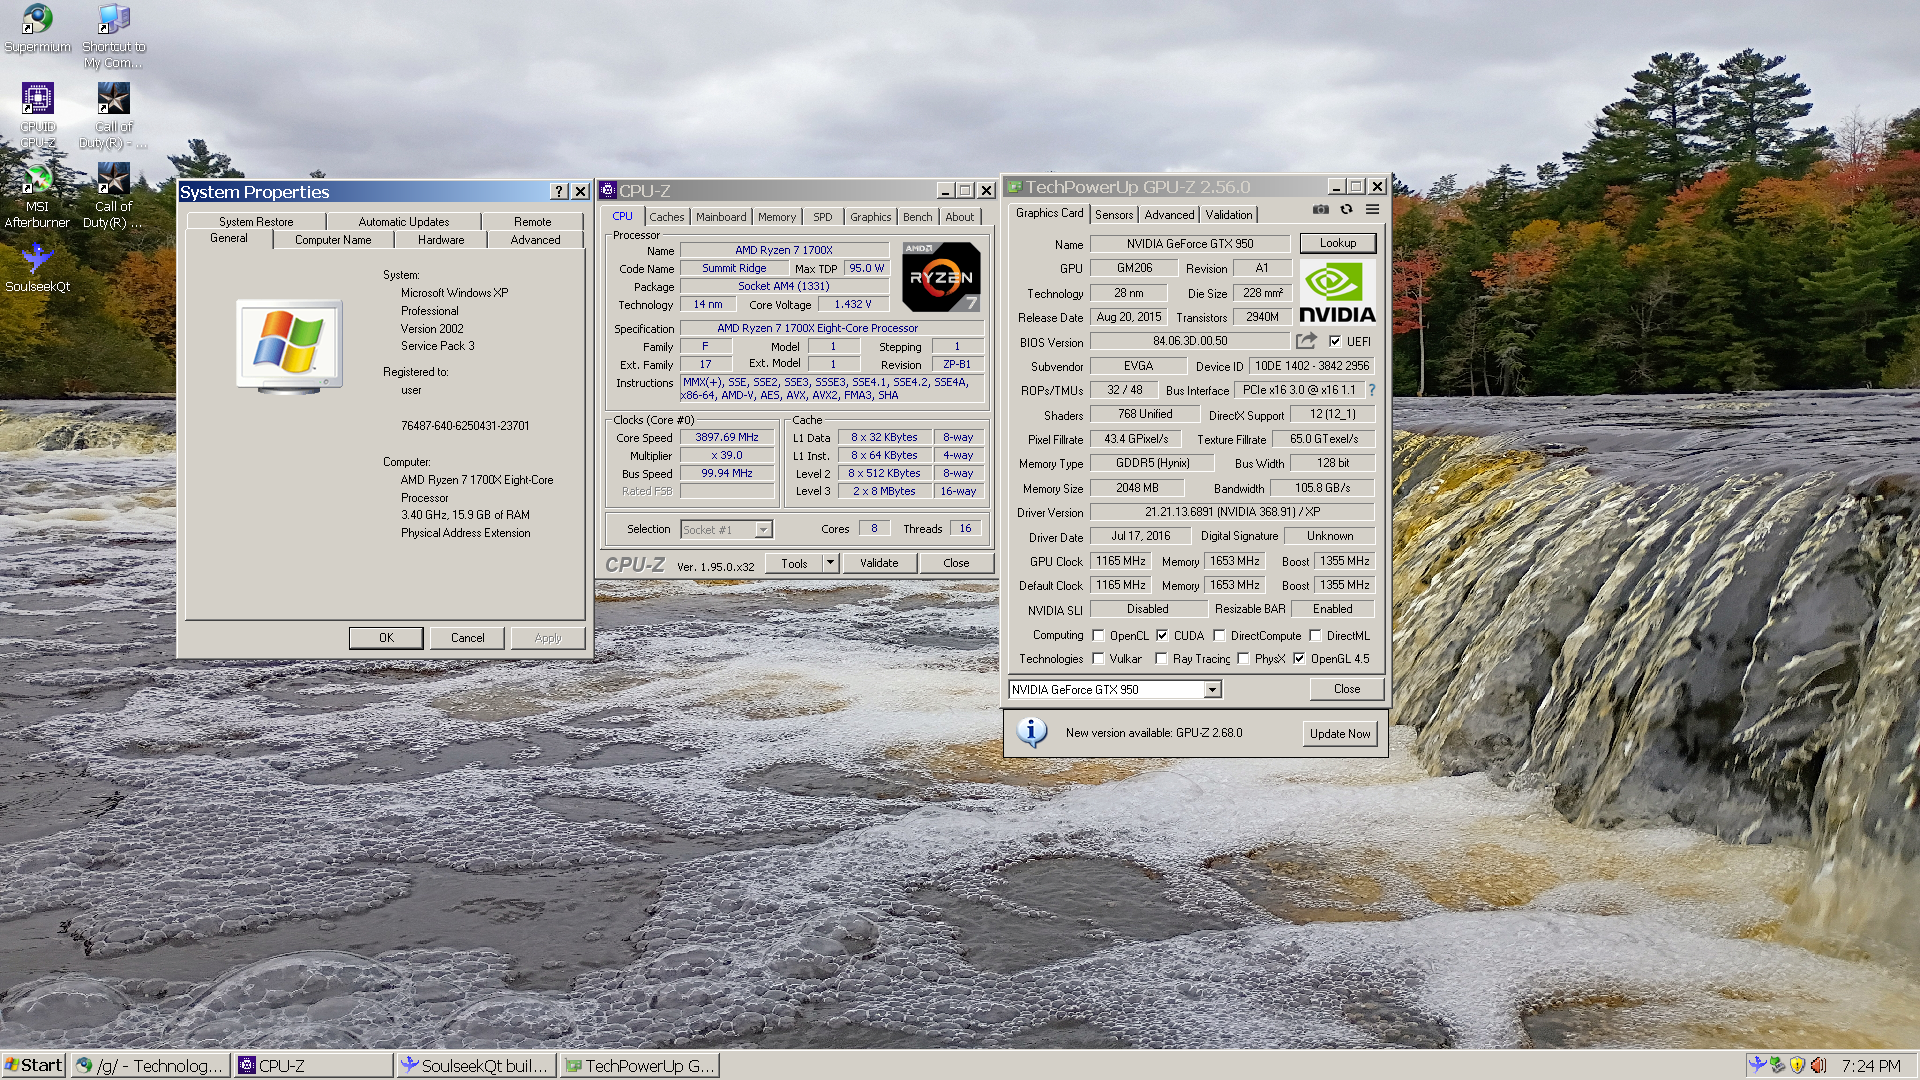Enable the OpenCL checkbox
Screen dimensions: 1920x1080
click(1099, 636)
